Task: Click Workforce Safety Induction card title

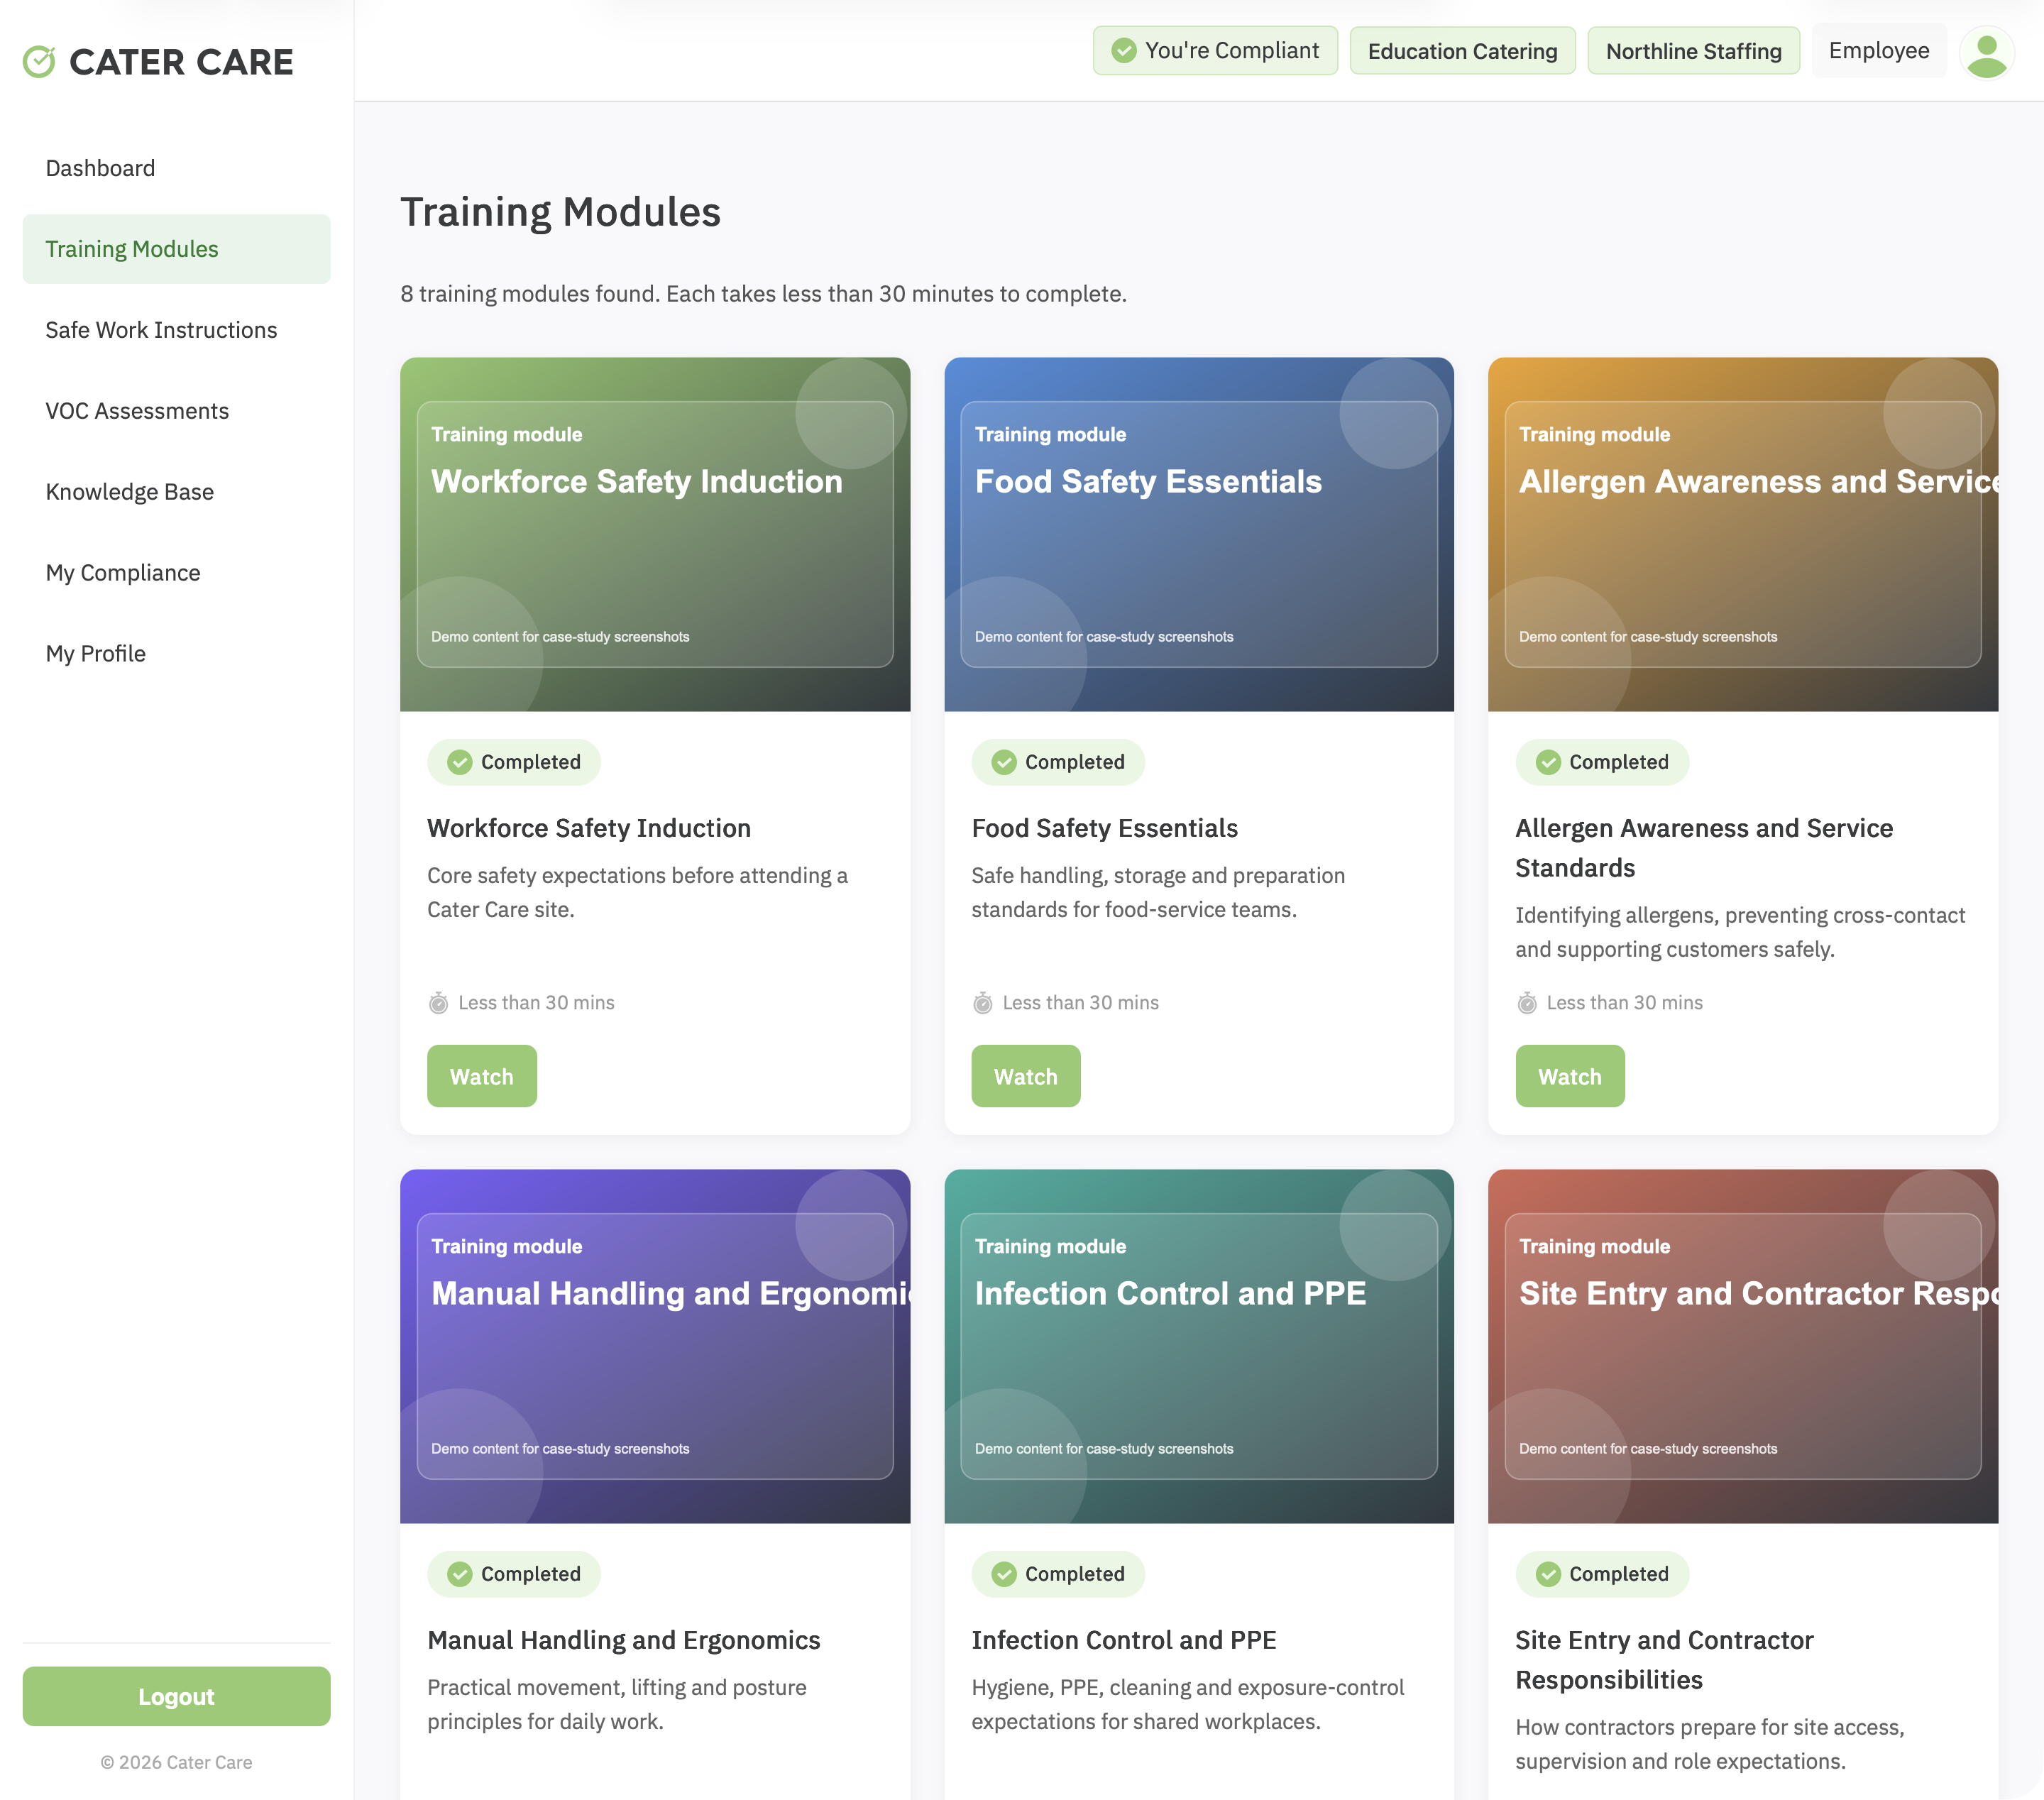Action: [x=589, y=828]
